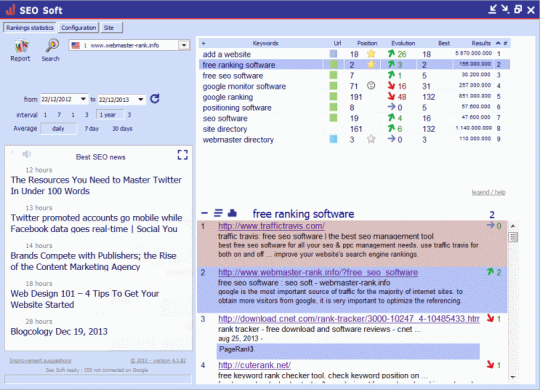The image size is (540, 390).
Task: Sort by the Evolution column header
Action: pyautogui.click(x=403, y=43)
